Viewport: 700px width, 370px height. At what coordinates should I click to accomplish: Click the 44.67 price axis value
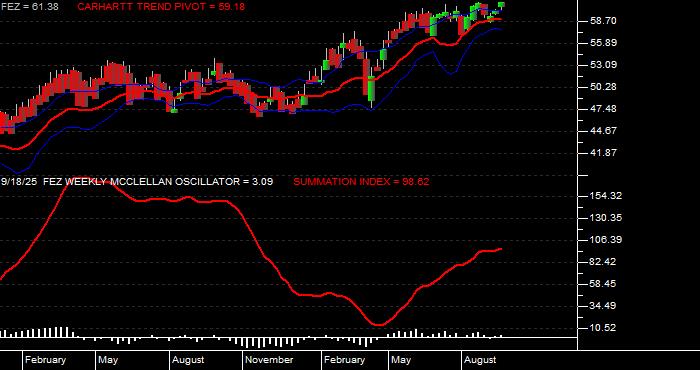604,131
